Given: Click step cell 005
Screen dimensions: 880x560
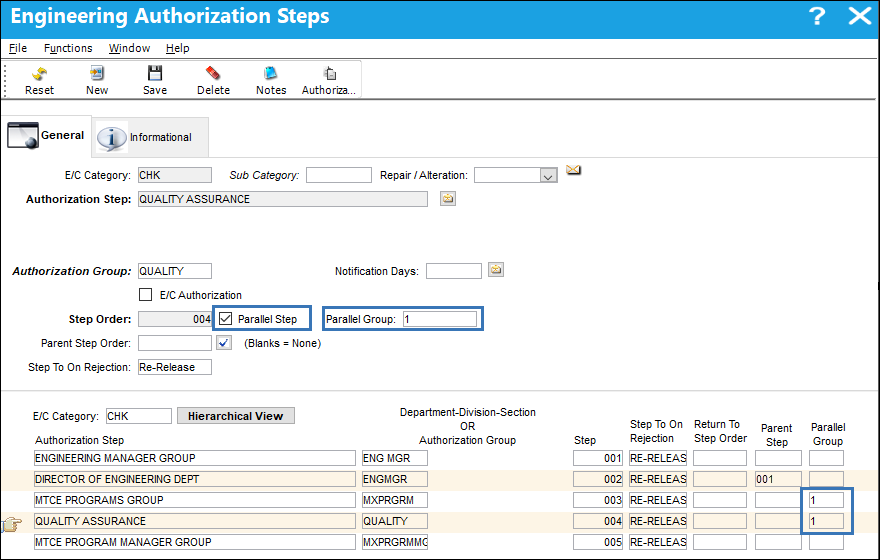Looking at the screenshot, I should tap(598, 542).
